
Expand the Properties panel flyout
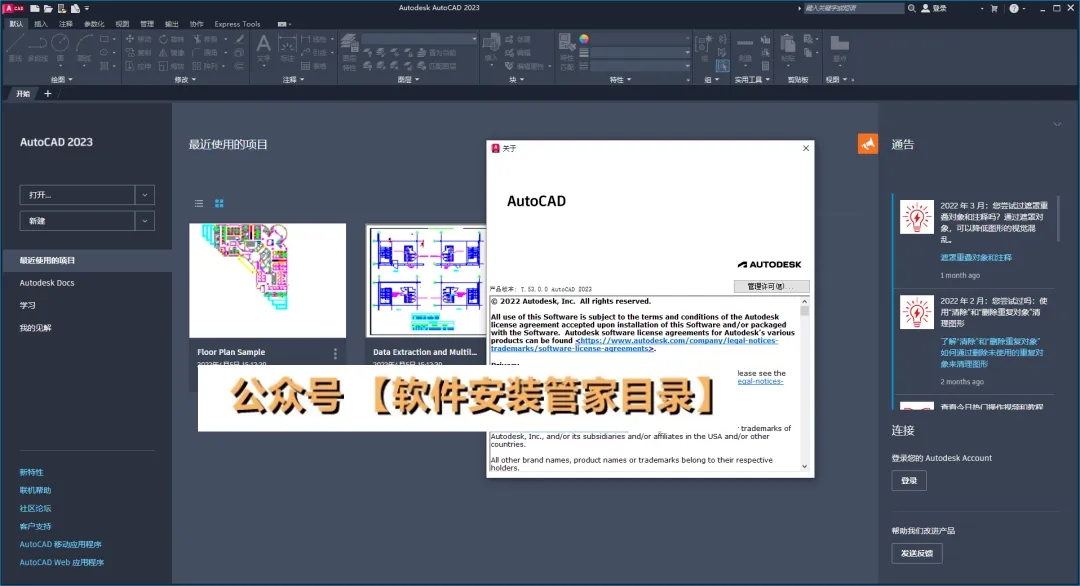tap(620, 80)
